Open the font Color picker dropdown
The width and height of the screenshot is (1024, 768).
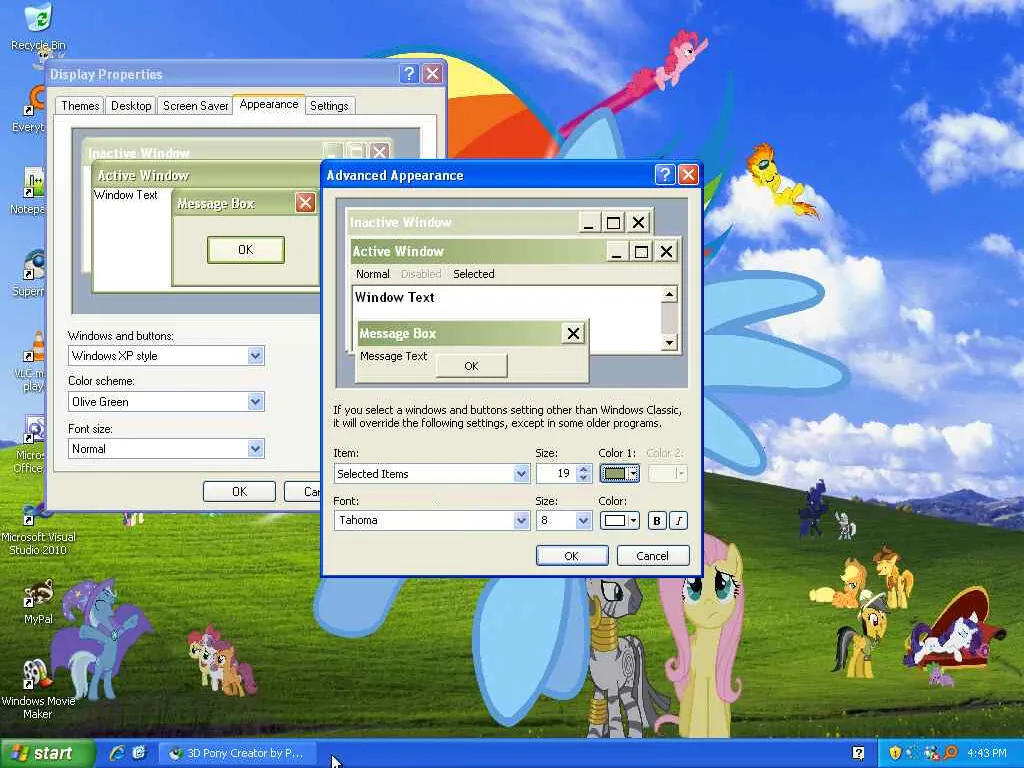tap(619, 520)
